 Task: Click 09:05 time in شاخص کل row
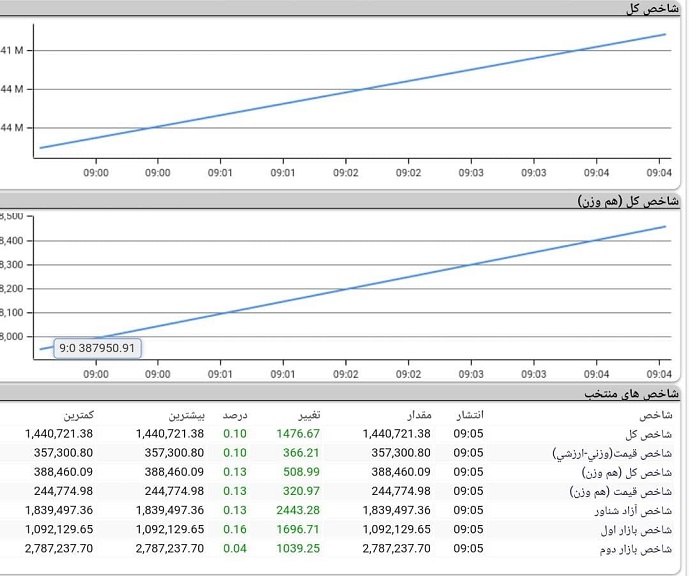click(x=468, y=433)
